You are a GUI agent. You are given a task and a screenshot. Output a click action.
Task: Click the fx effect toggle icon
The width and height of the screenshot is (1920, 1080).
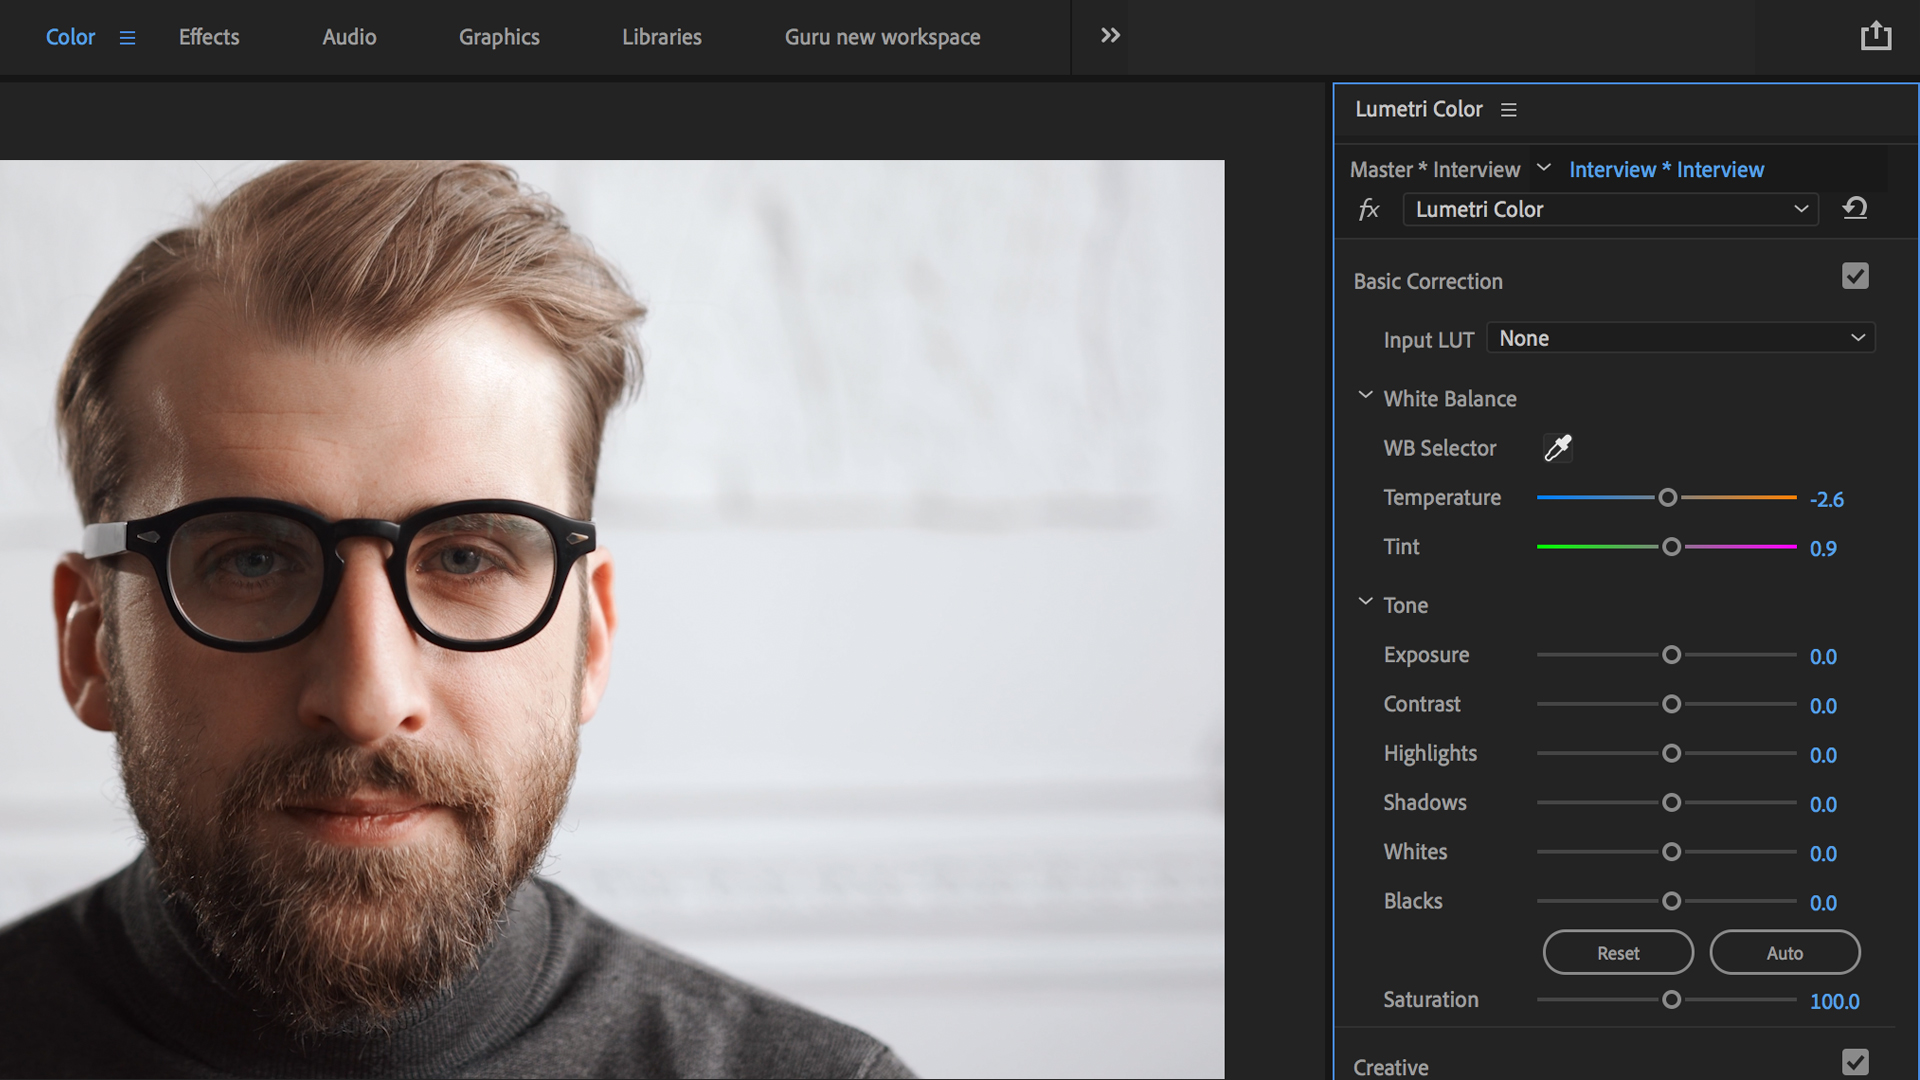[x=1369, y=210]
